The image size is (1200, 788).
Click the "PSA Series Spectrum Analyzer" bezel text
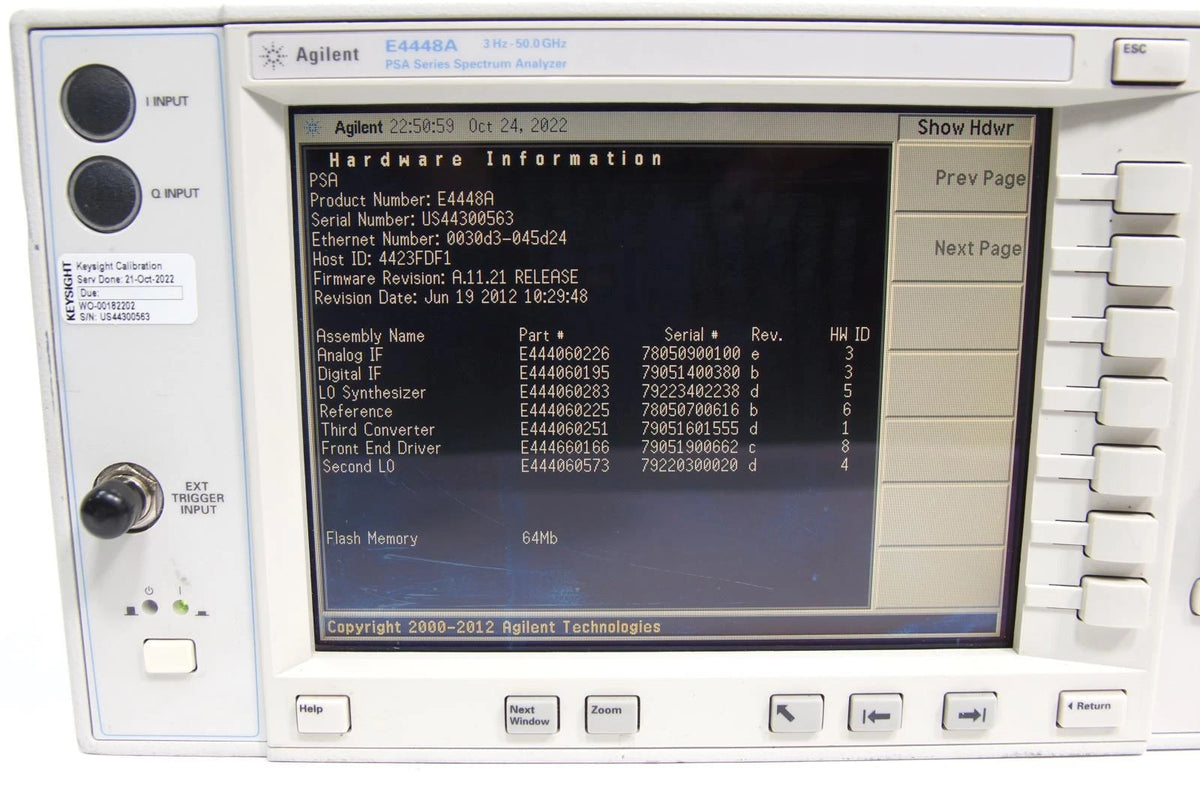[475, 64]
